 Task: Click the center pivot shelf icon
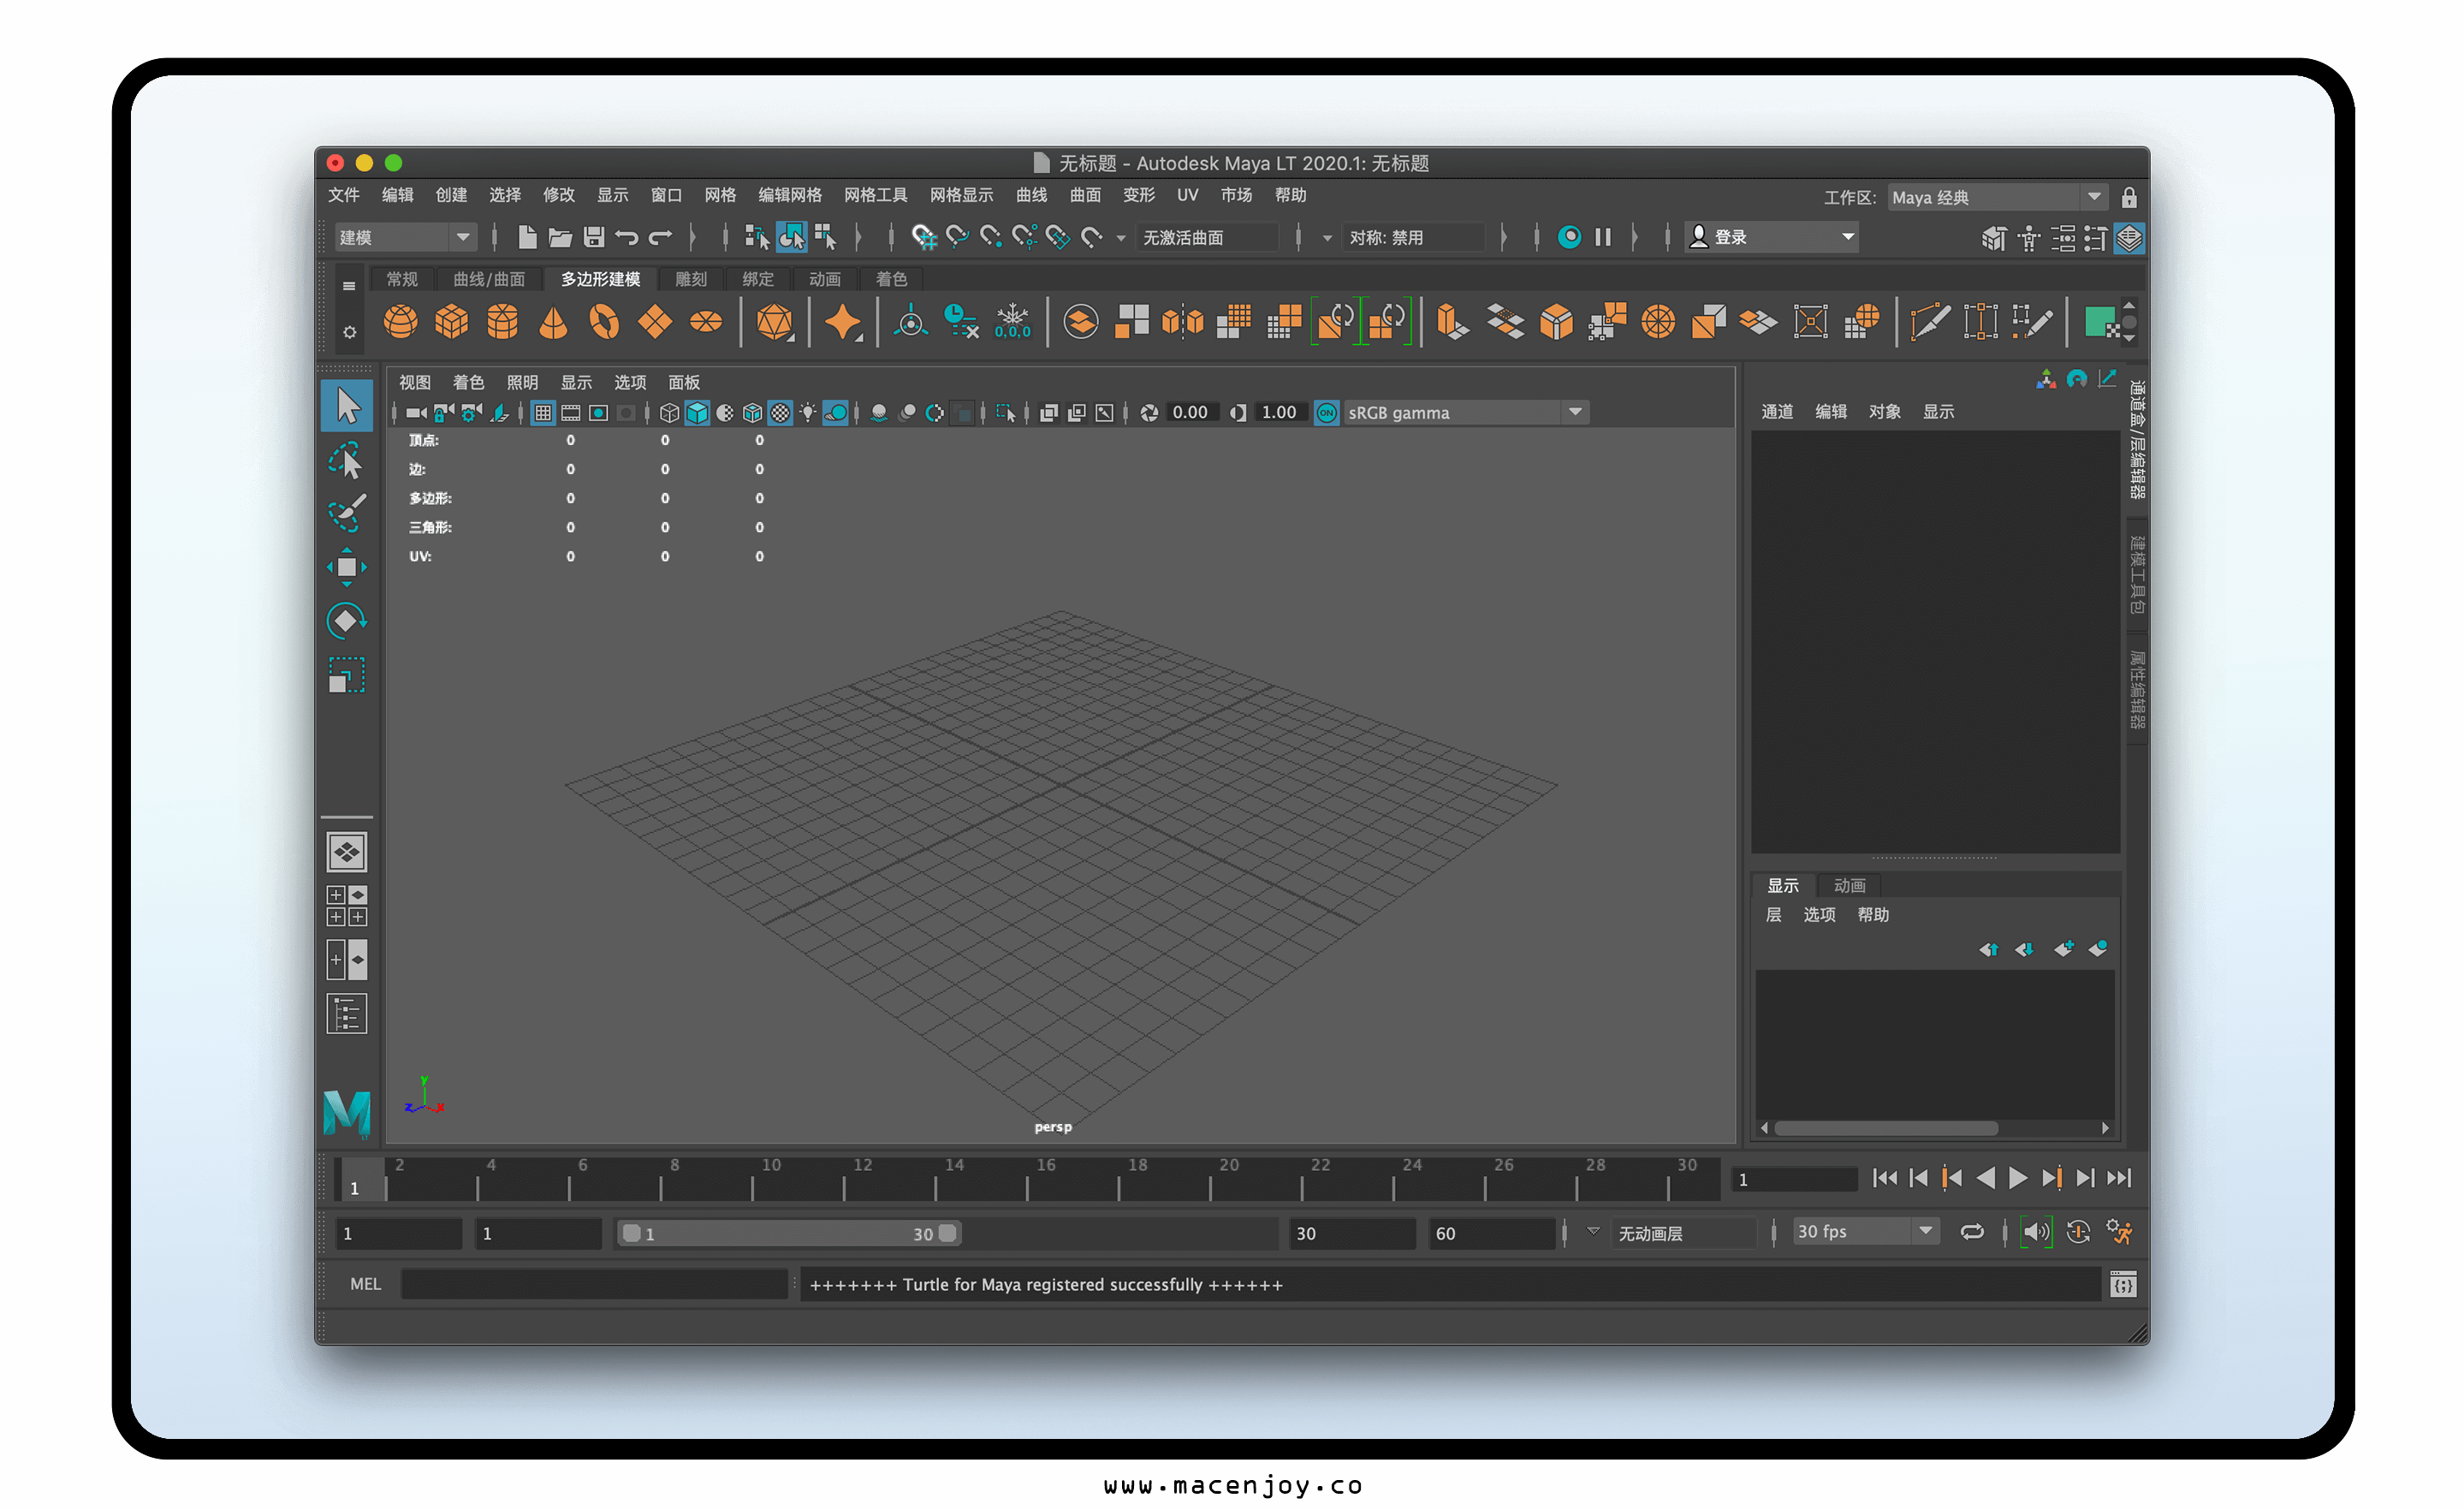coord(910,322)
